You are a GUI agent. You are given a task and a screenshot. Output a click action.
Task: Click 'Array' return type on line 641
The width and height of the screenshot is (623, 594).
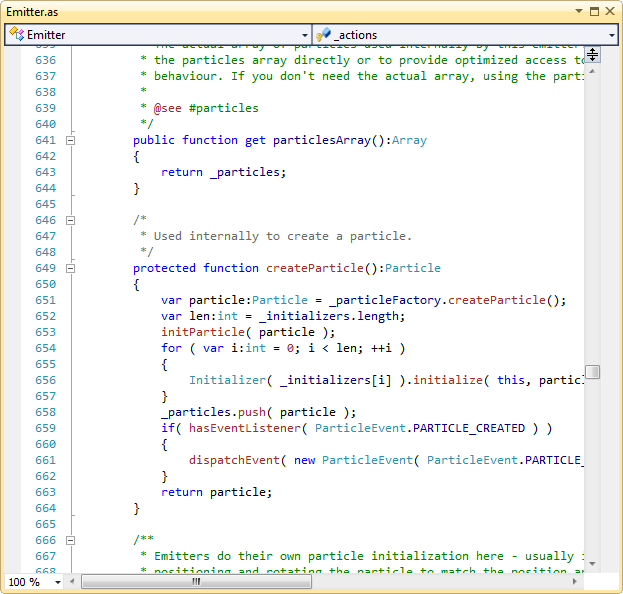click(x=409, y=140)
